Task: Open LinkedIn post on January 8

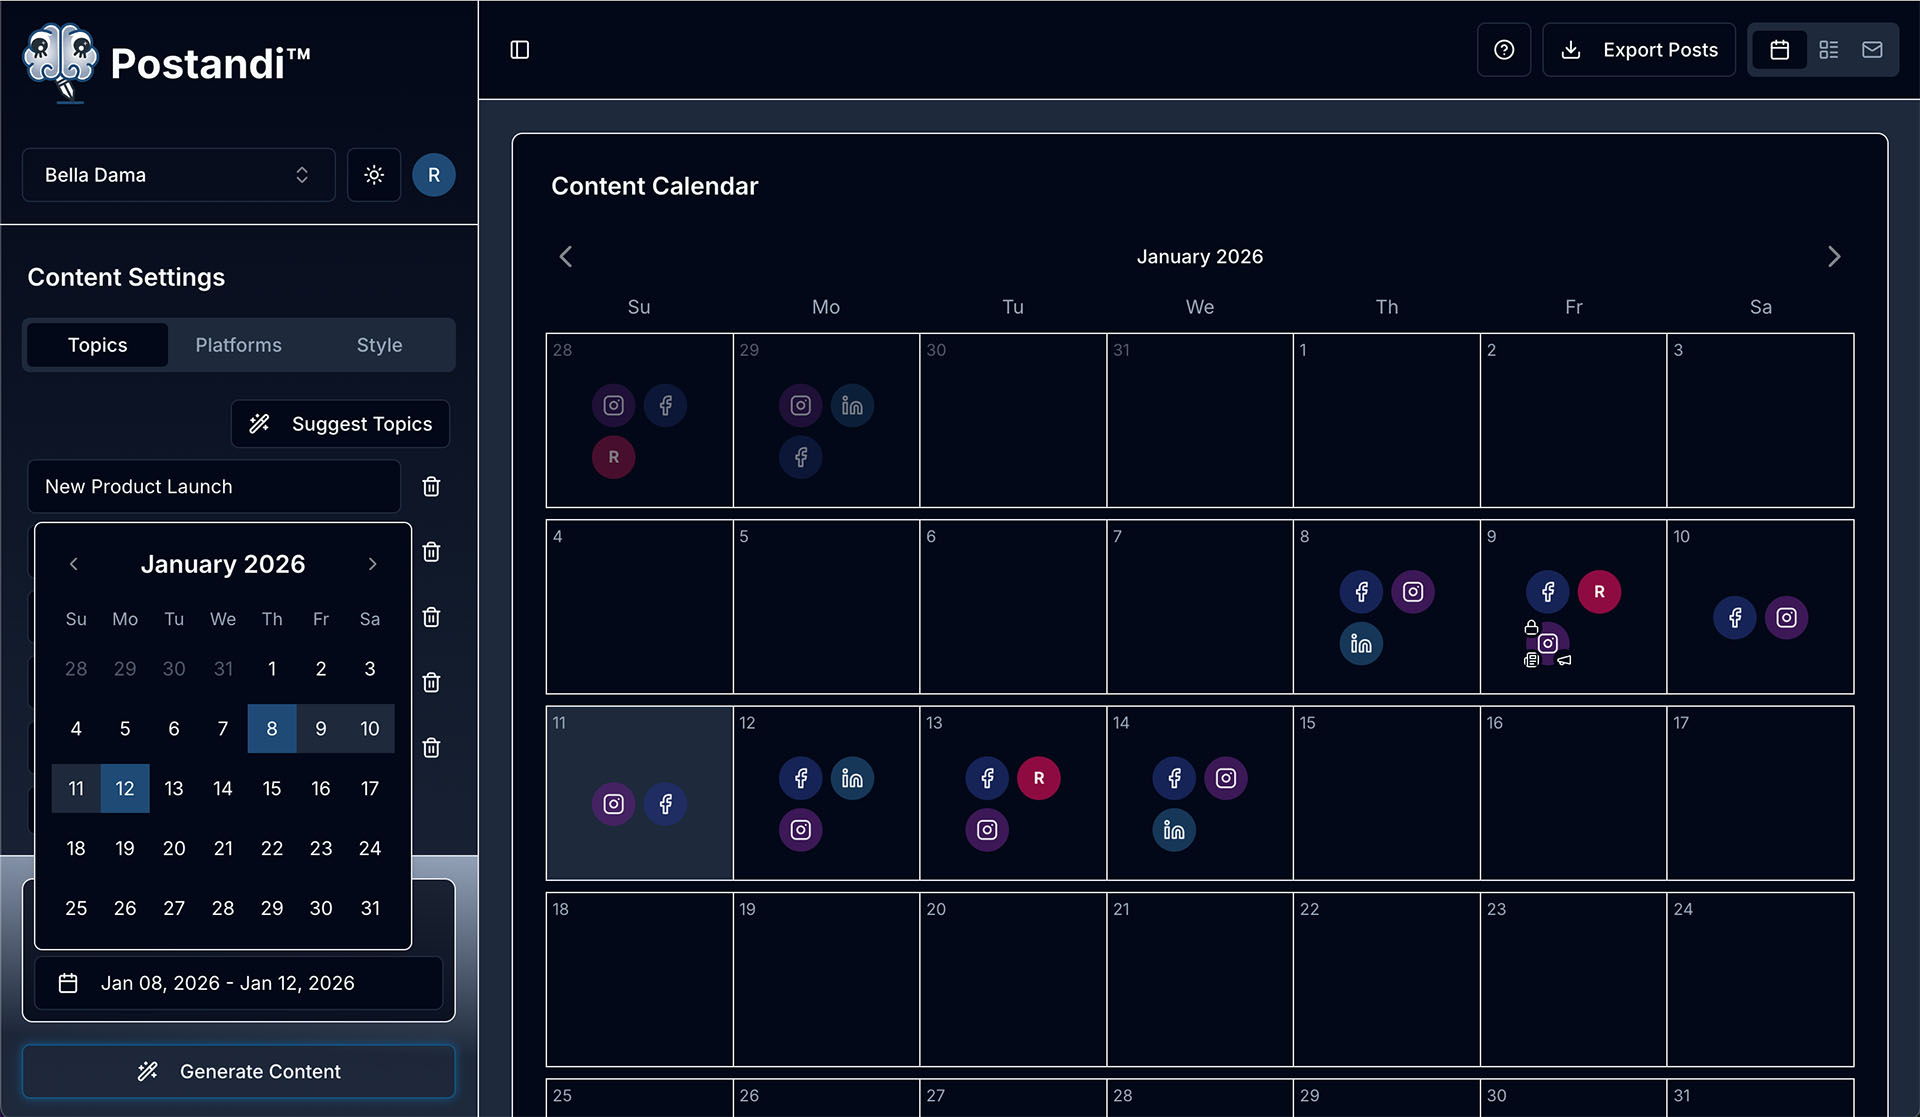Action: pyautogui.click(x=1361, y=644)
